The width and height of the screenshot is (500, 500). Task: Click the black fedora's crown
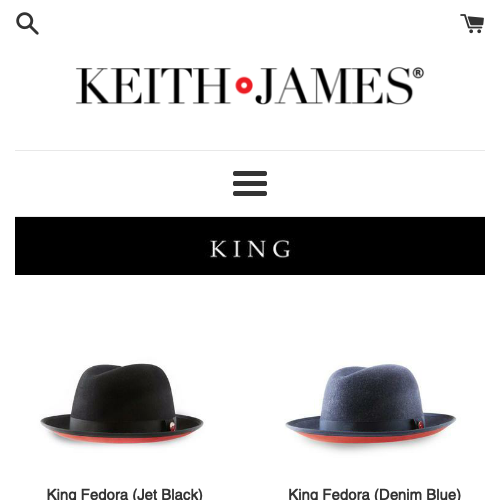click(123, 390)
